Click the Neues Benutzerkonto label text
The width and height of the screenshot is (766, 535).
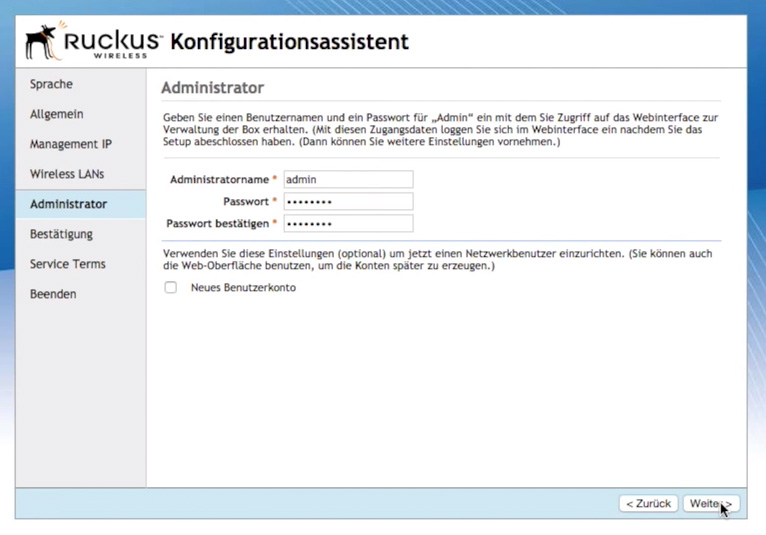coord(243,288)
